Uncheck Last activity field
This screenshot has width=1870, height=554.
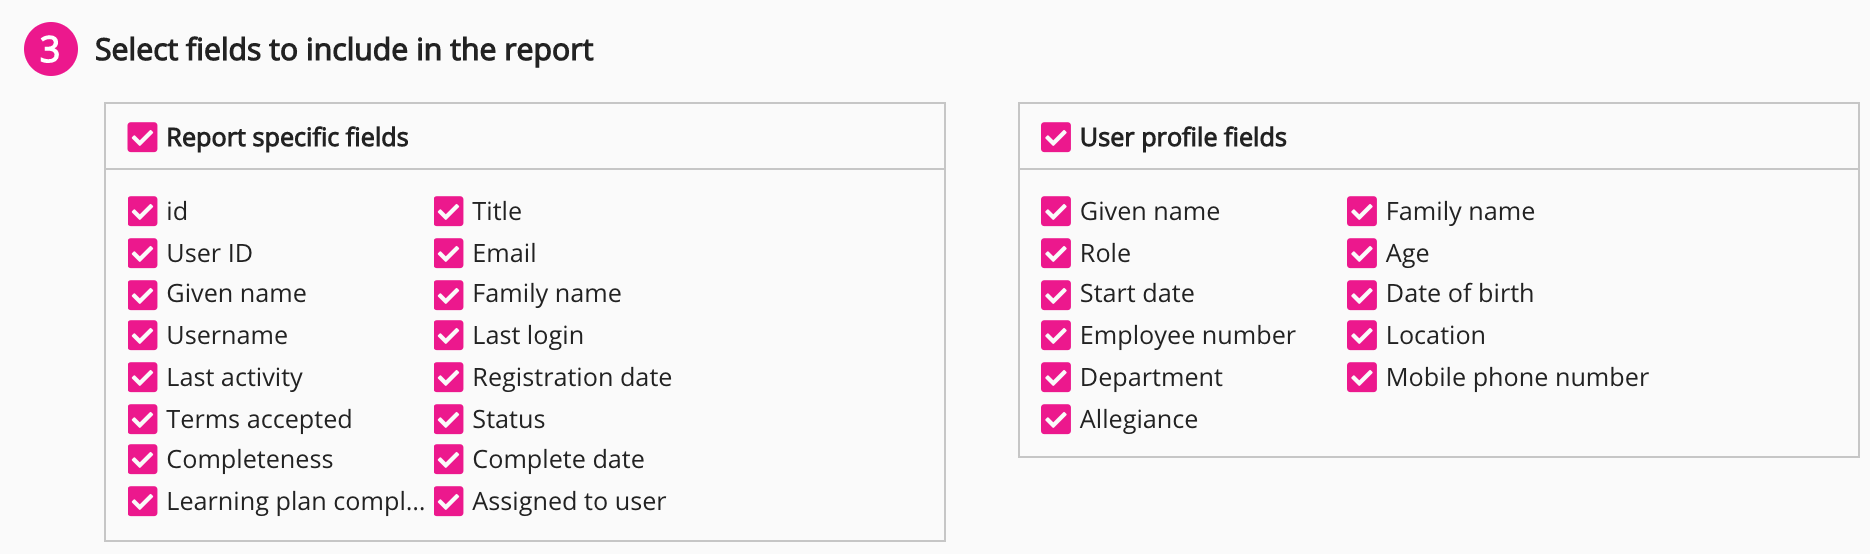pyautogui.click(x=143, y=377)
